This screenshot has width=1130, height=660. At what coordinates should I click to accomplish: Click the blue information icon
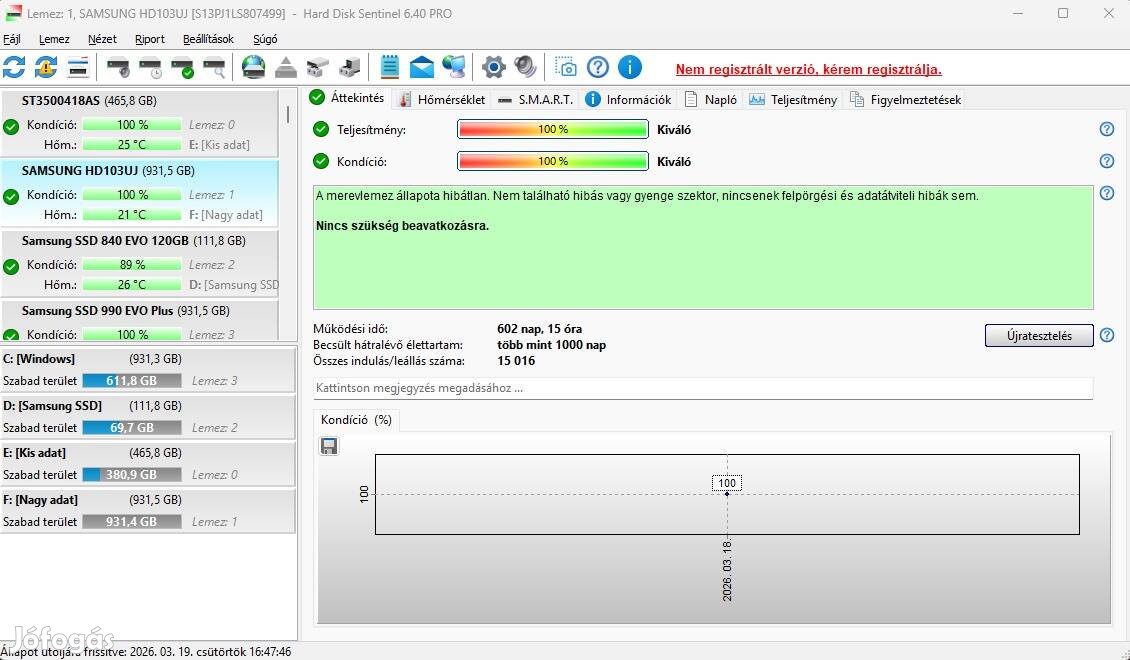(x=629, y=67)
